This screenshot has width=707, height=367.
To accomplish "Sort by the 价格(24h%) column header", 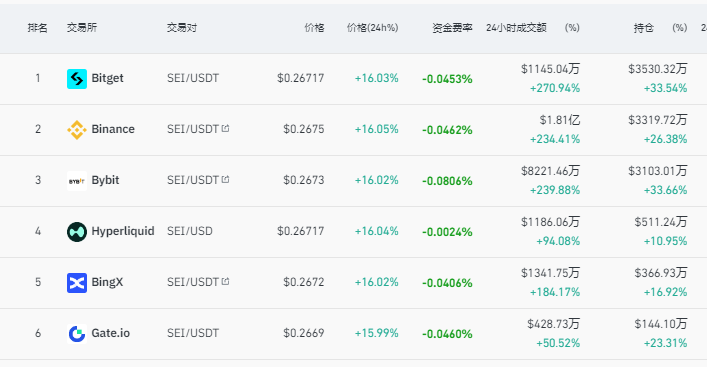I will (x=372, y=28).
